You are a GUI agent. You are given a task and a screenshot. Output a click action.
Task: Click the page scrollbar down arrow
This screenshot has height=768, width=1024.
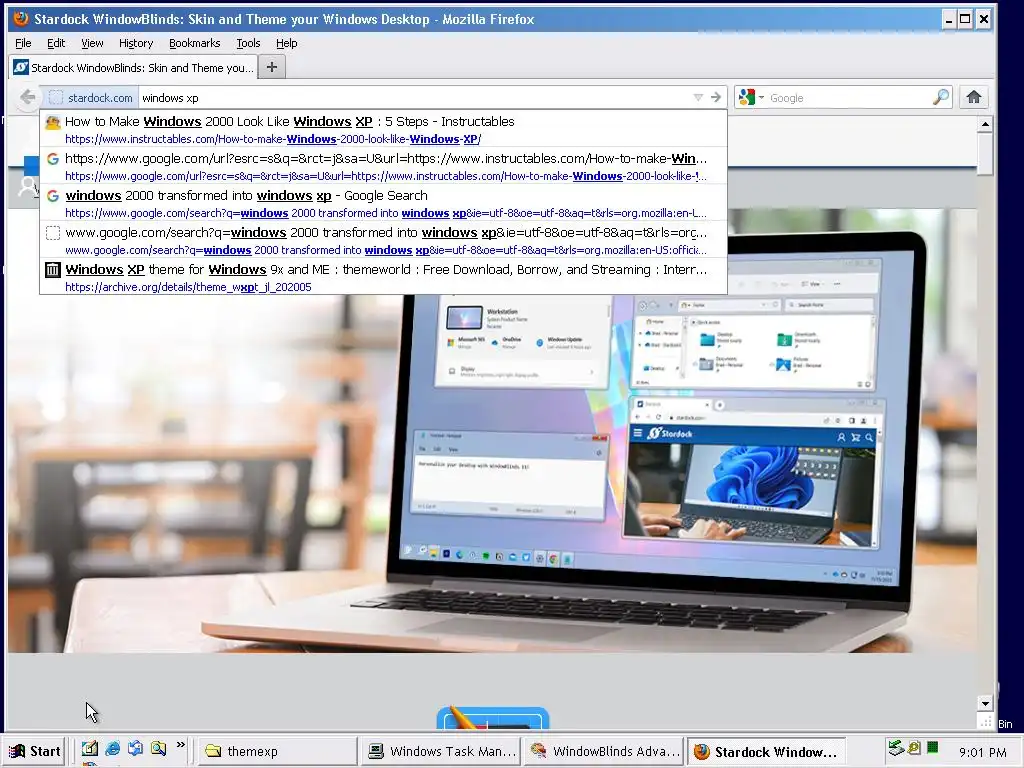pyautogui.click(x=985, y=703)
